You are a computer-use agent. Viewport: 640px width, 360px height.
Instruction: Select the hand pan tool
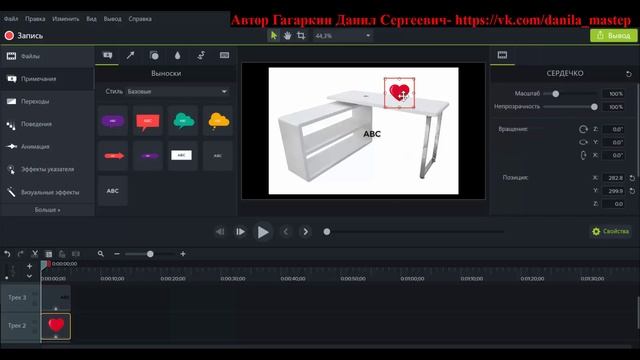point(287,36)
